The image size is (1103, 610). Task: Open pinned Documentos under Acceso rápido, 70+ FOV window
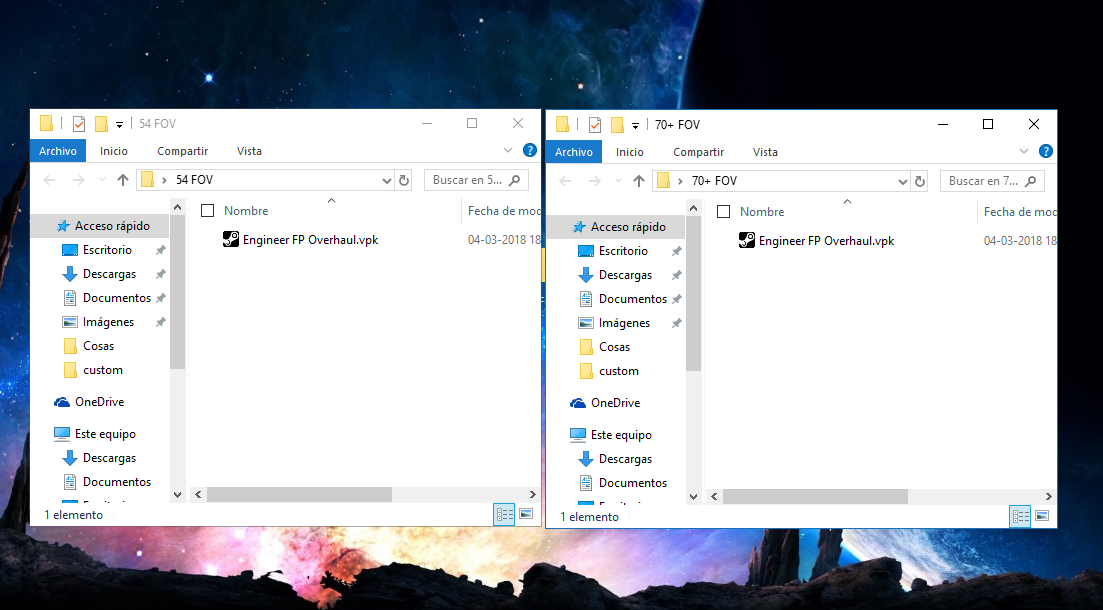(633, 298)
